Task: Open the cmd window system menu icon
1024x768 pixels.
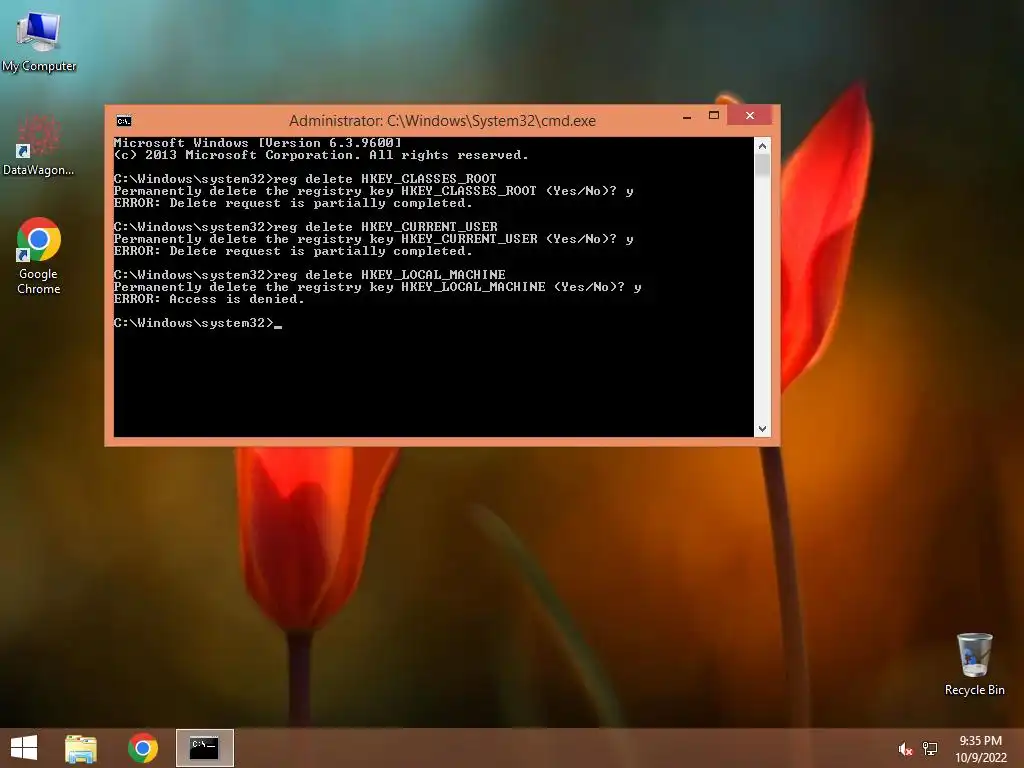Action: click(123, 121)
